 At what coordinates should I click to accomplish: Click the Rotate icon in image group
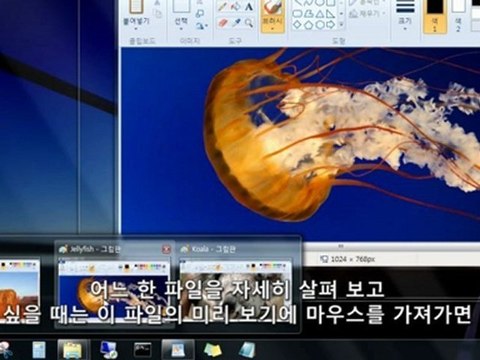tap(199, 25)
